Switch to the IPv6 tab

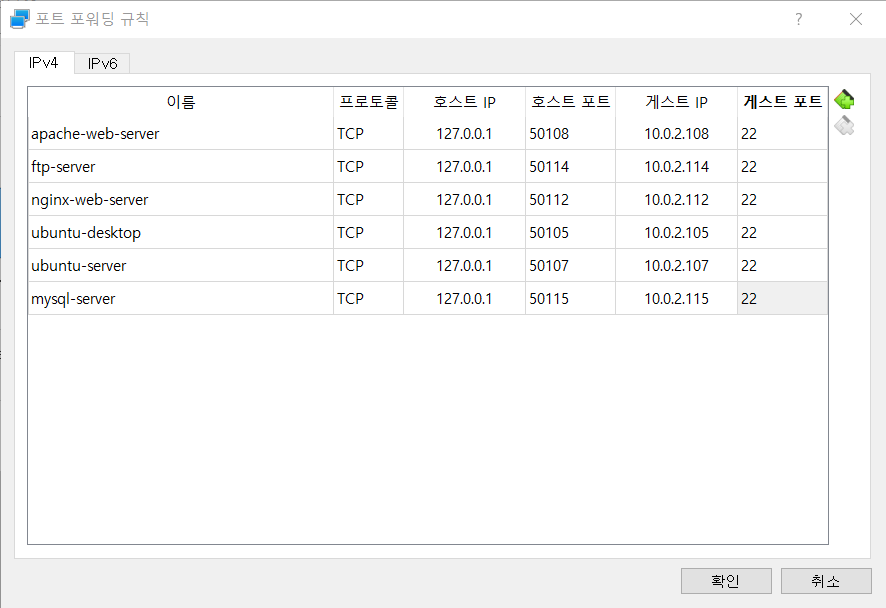tap(102, 64)
